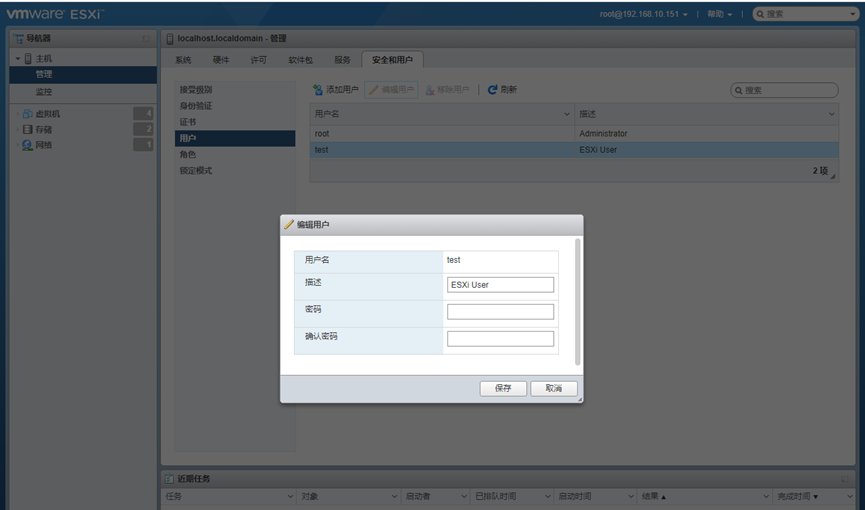Open the Target (对象) column dropdown
The width and height of the screenshot is (865, 510).
(x=394, y=496)
